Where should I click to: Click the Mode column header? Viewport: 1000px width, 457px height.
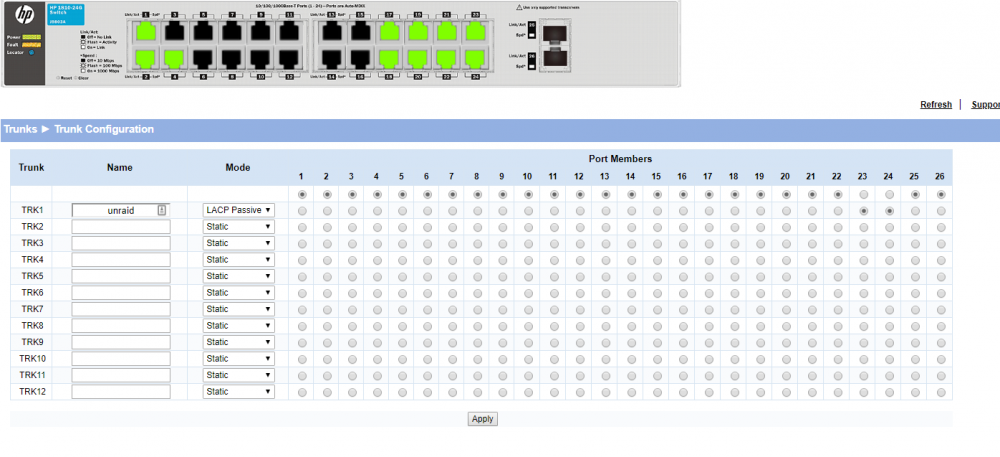pos(238,168)
